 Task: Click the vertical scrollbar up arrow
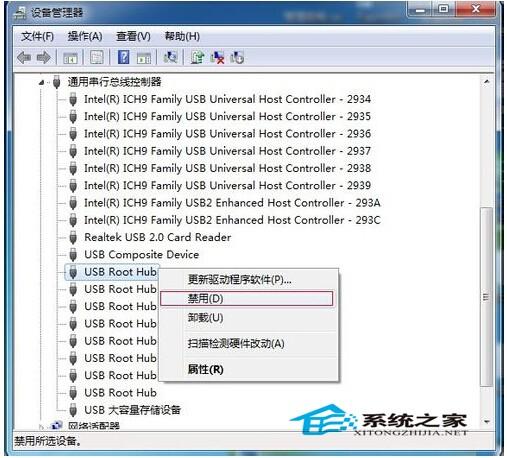[487, 82]
